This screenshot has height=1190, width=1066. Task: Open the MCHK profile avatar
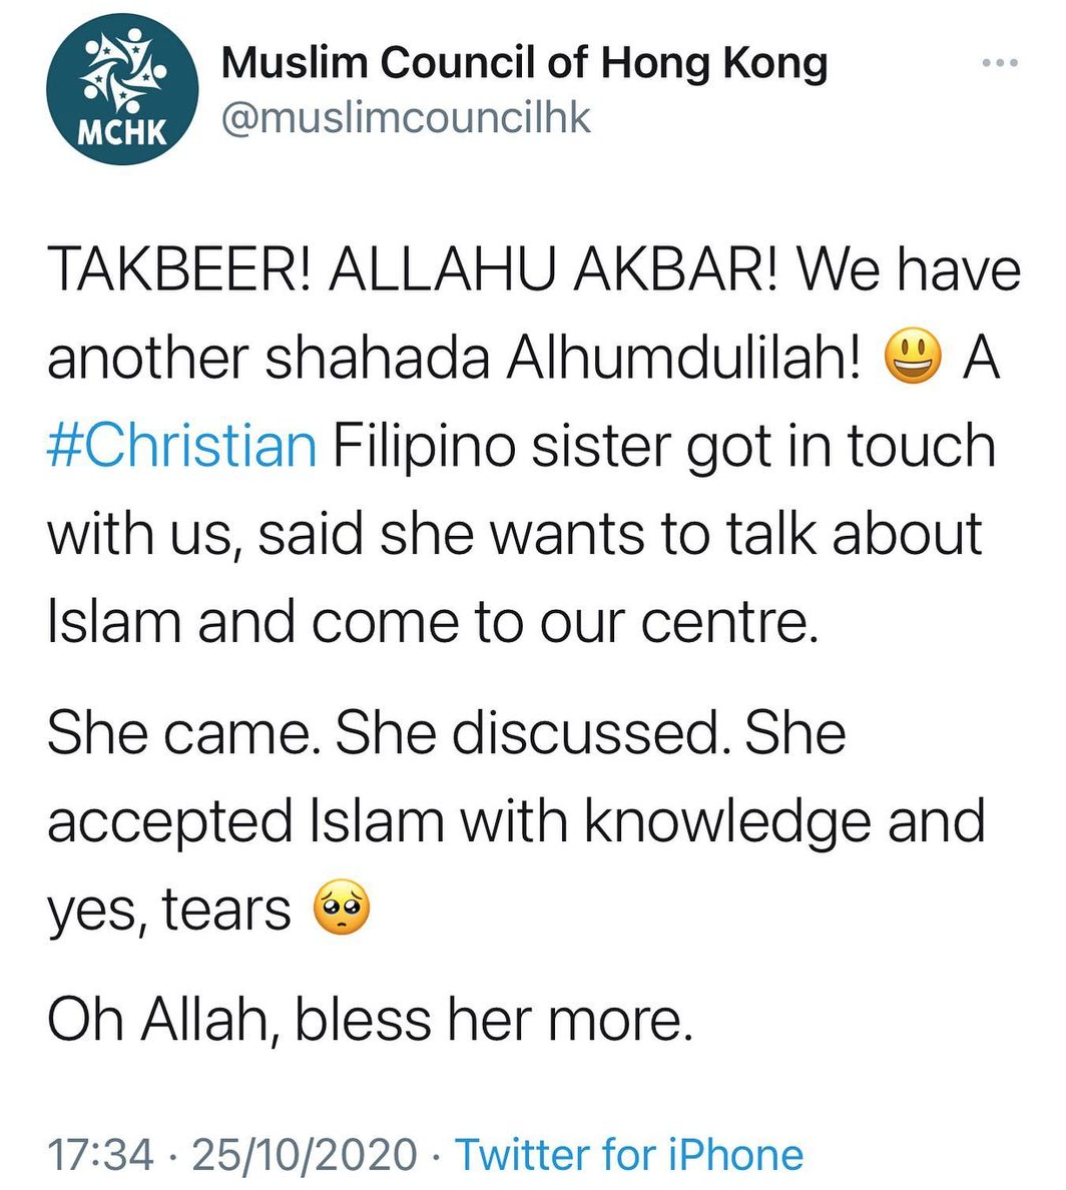(122, 88)
